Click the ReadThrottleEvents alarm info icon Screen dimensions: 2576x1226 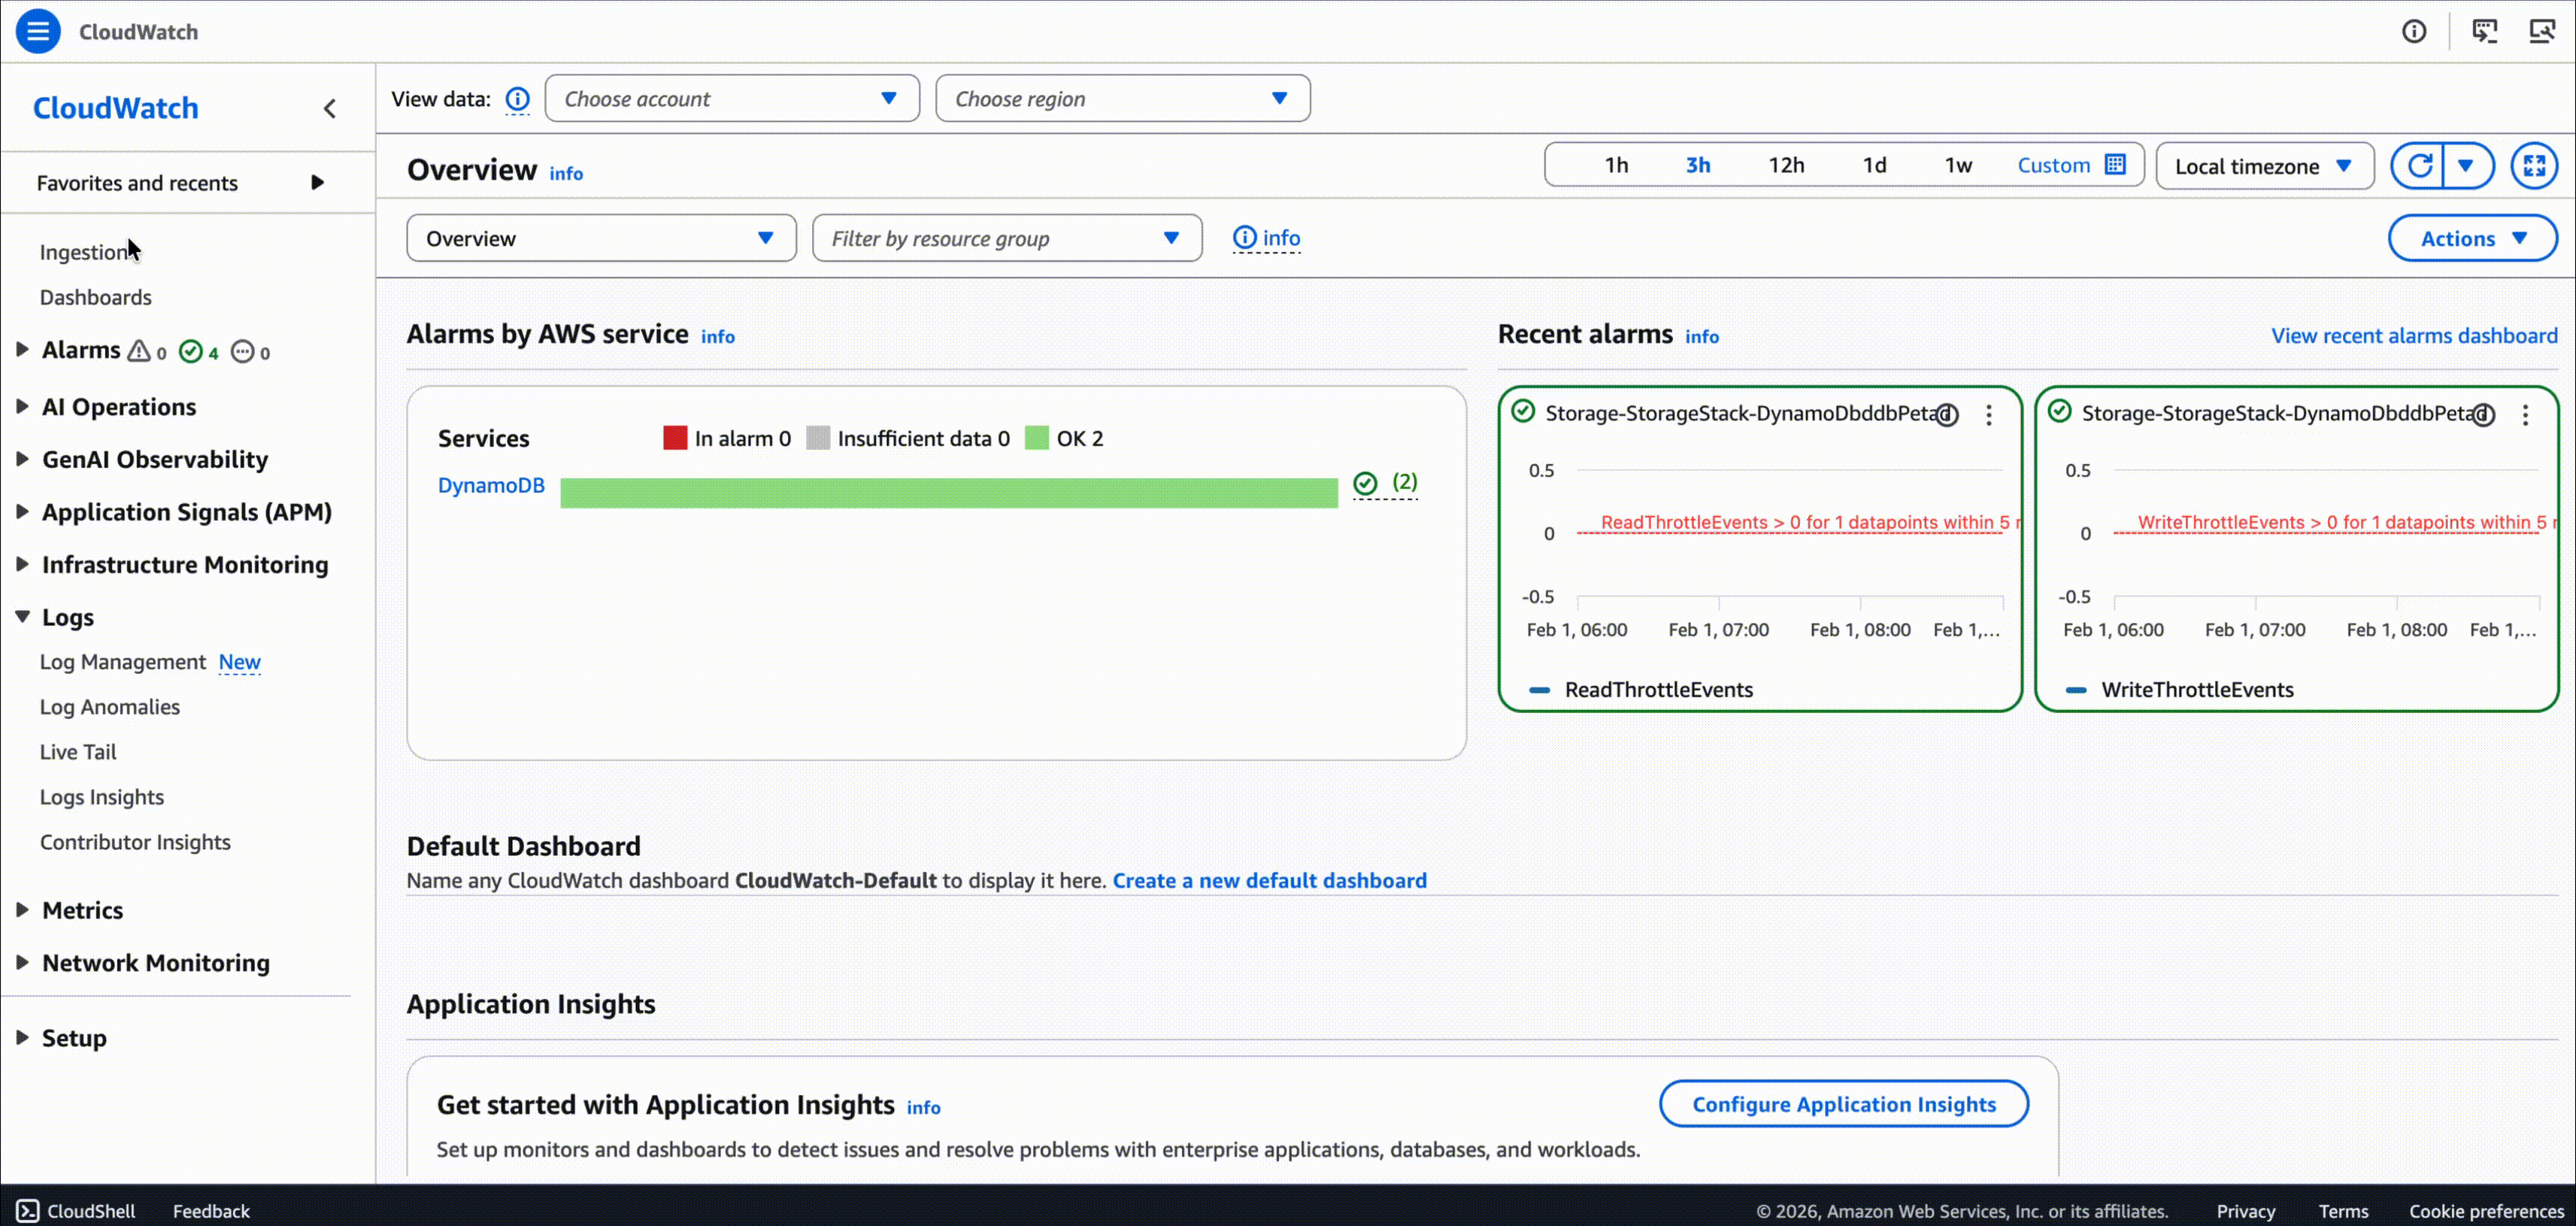point(1946,414)
